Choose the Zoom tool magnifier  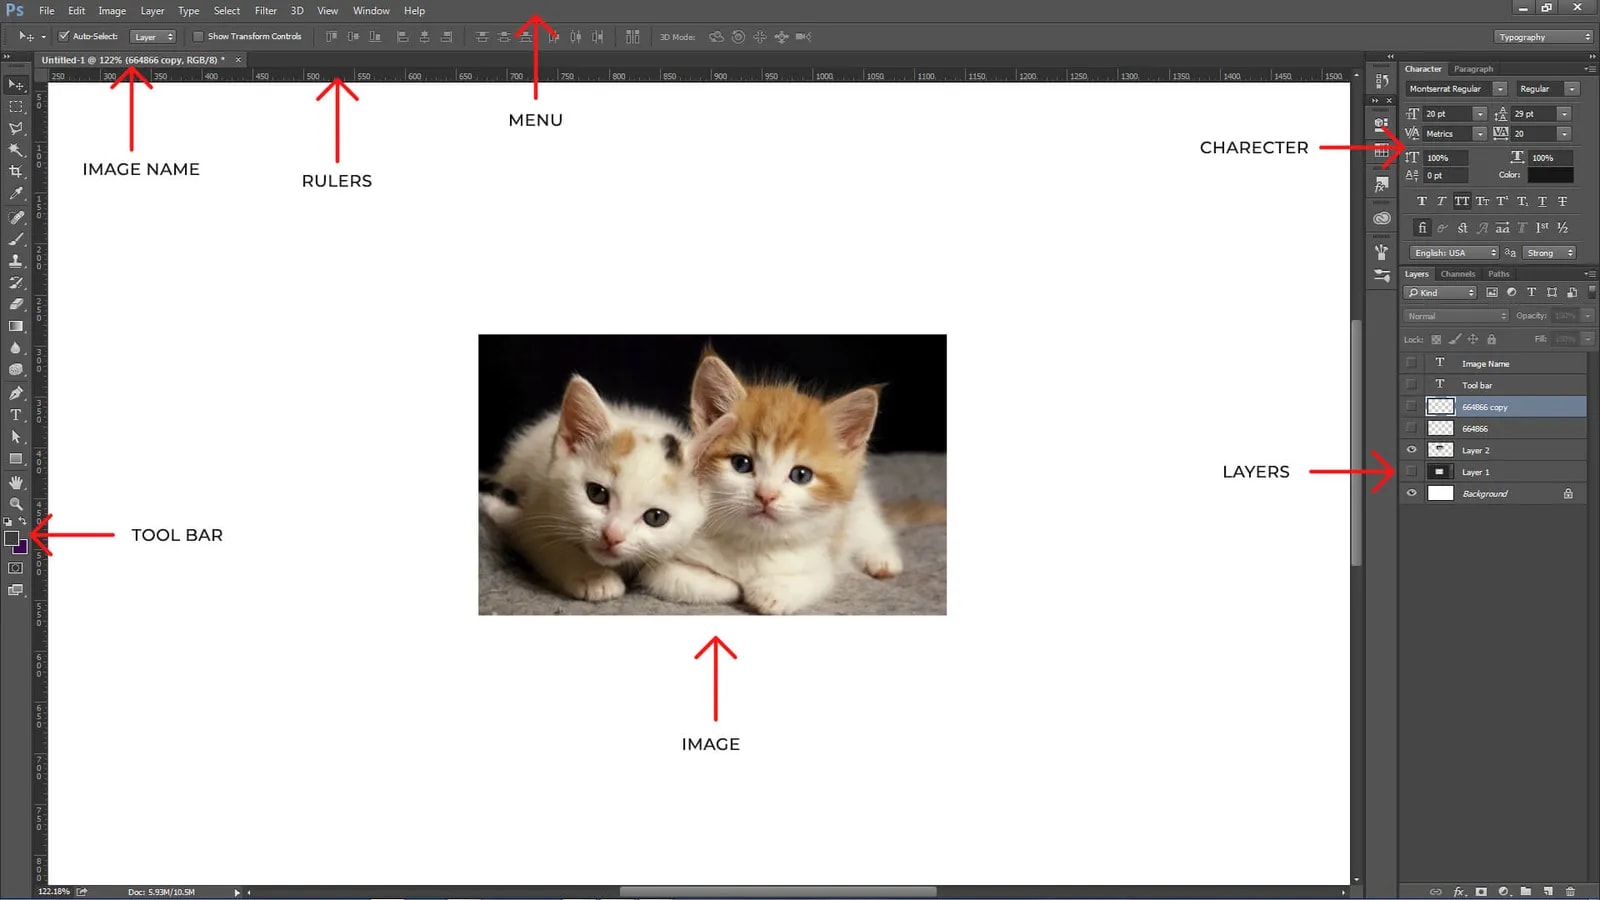click(x=16, y=504)
